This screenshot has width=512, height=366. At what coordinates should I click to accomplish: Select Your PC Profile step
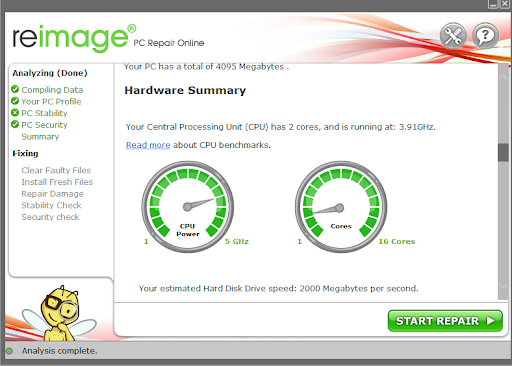(x=51, y=101)
